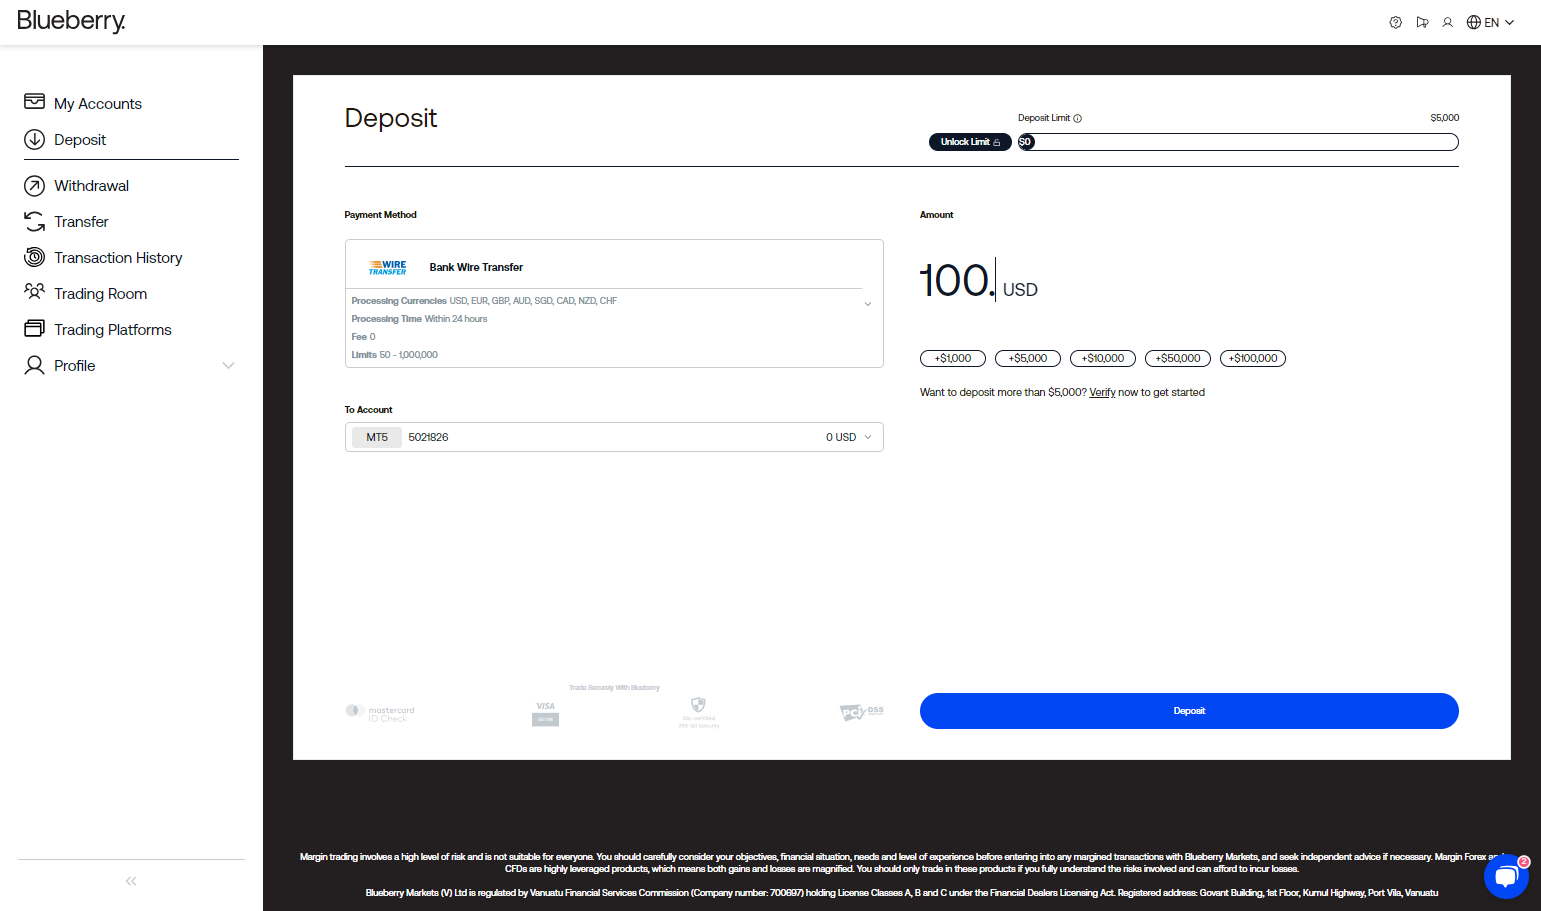
Task: Open the To Account MT5 dropdown
Action: point(614,437)
